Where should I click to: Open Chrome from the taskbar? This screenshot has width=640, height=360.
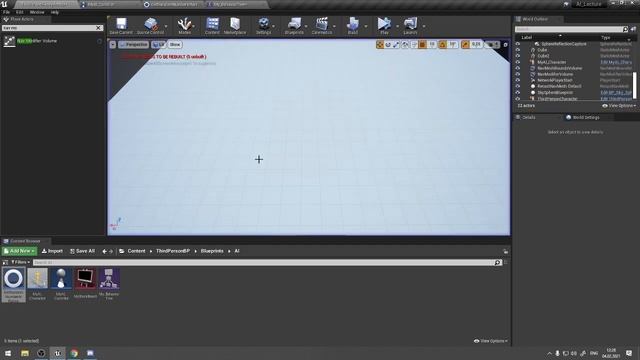coord(74,353)
